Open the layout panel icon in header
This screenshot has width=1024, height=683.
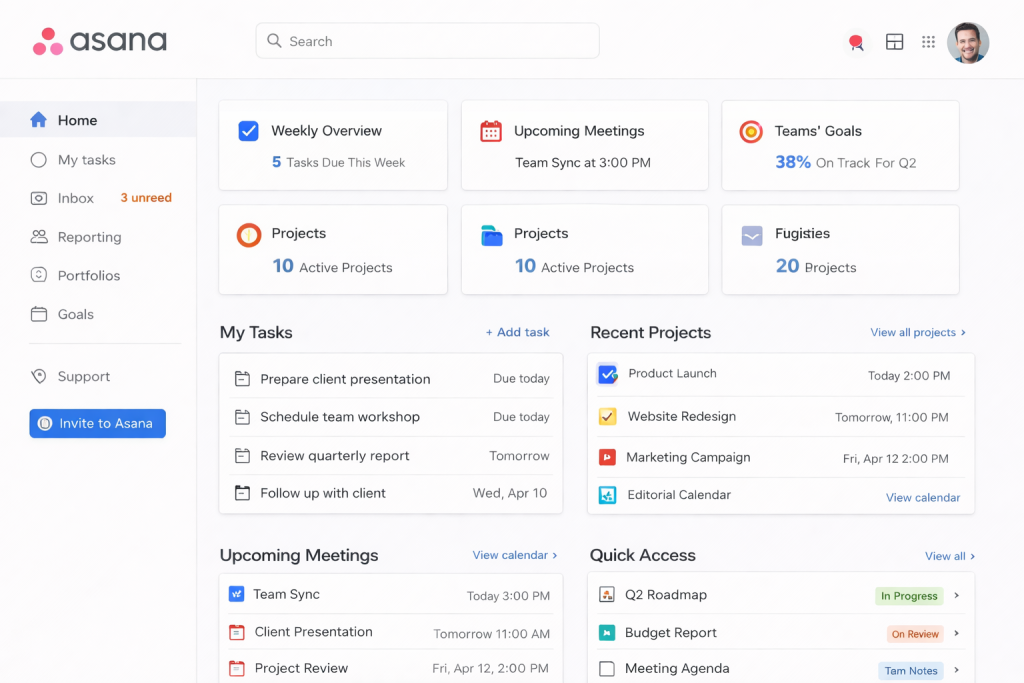tap(894, 42)
